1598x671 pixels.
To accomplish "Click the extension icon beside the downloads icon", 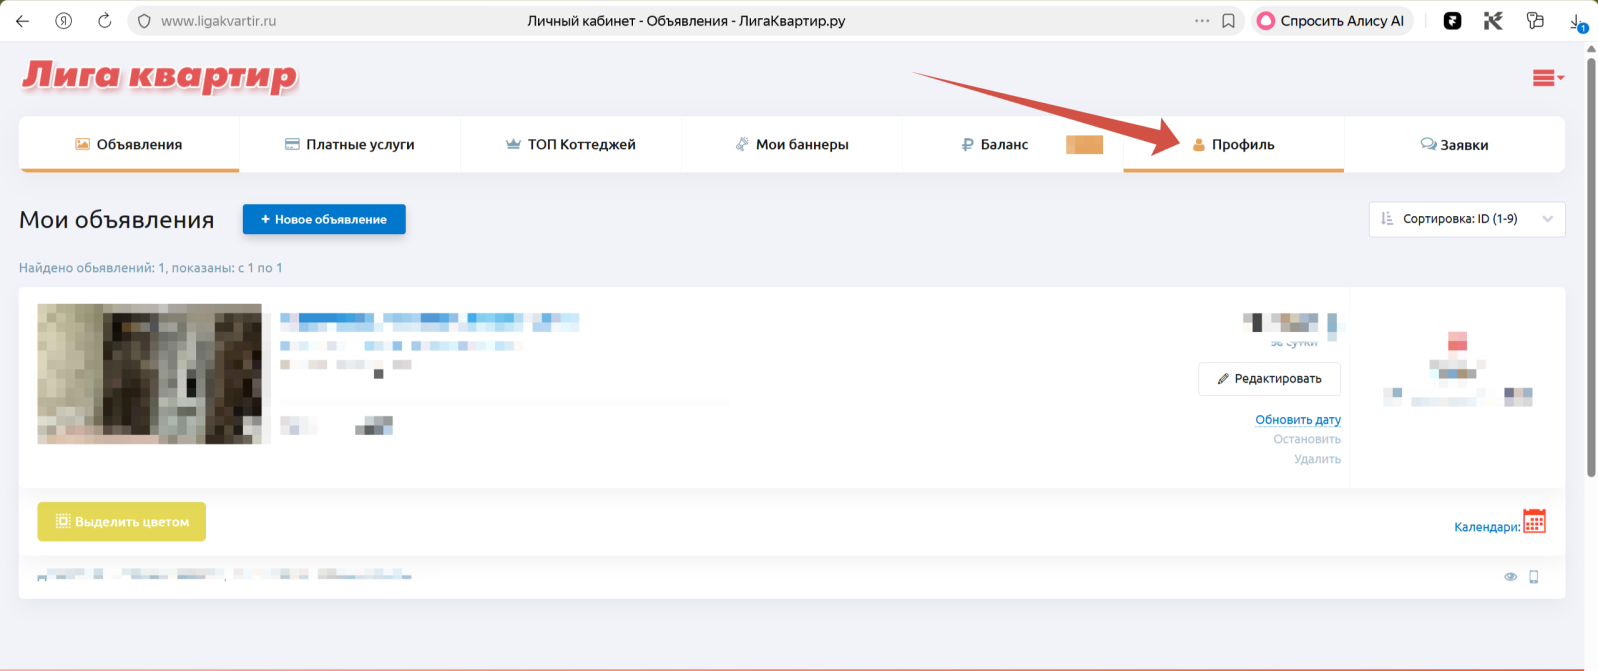I will (x=1535, y=21).
